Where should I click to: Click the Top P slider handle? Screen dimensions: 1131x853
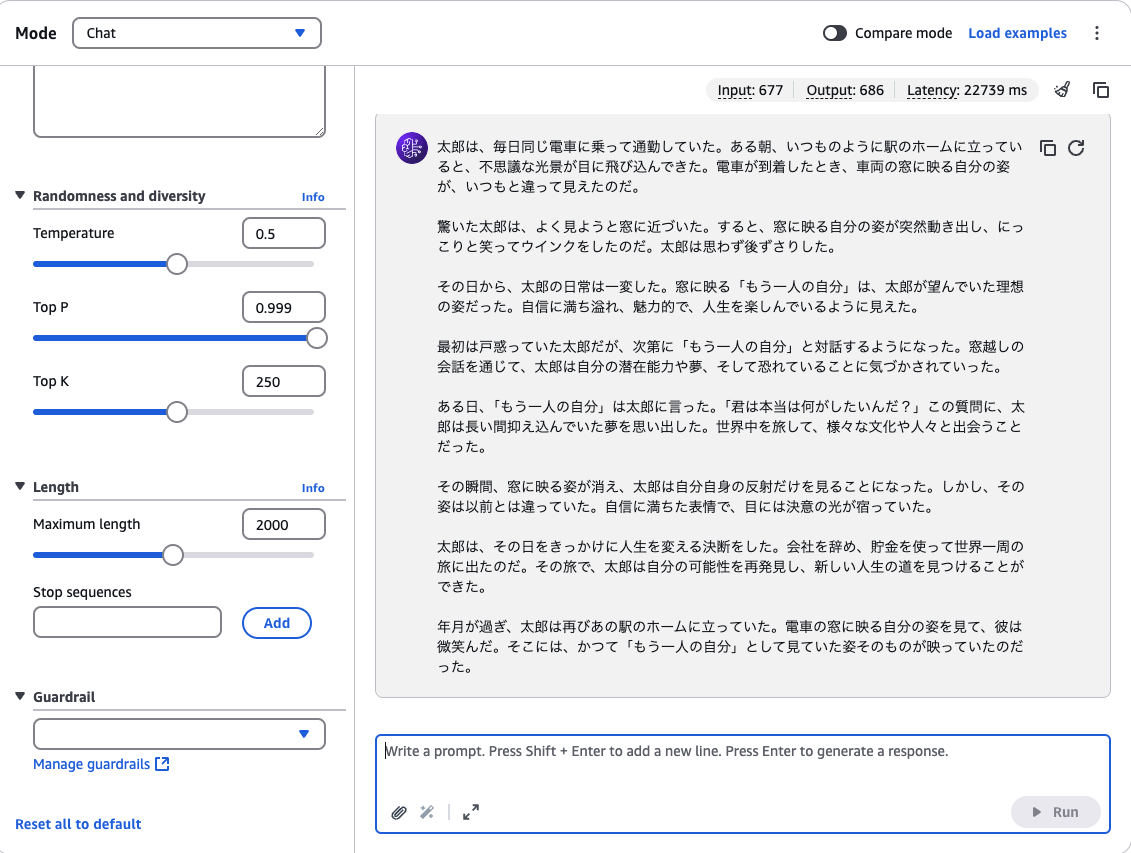[317, 338]
